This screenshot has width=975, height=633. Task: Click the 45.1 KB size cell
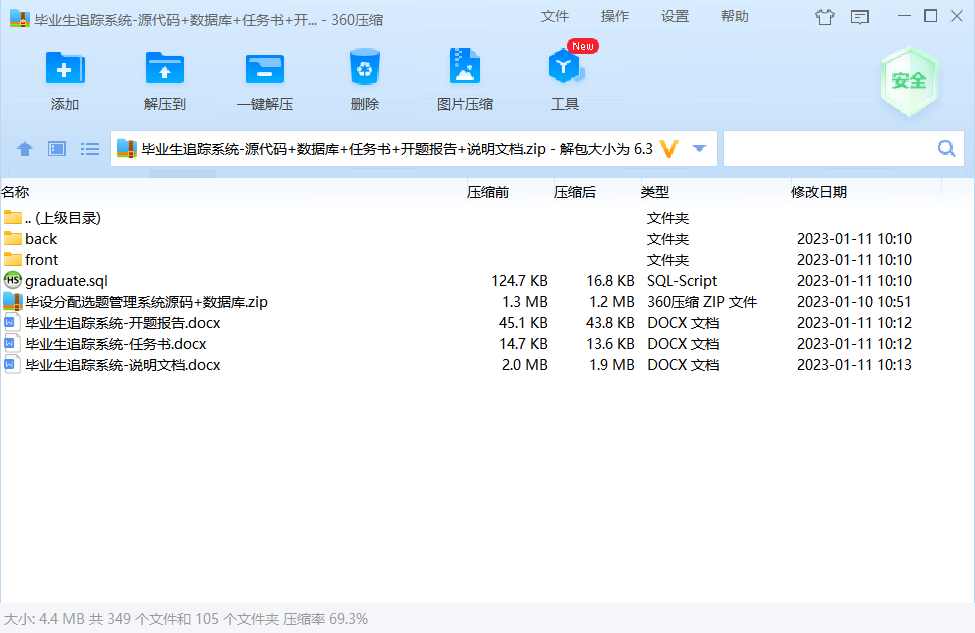pyautogui.click(x=523, y=323)
